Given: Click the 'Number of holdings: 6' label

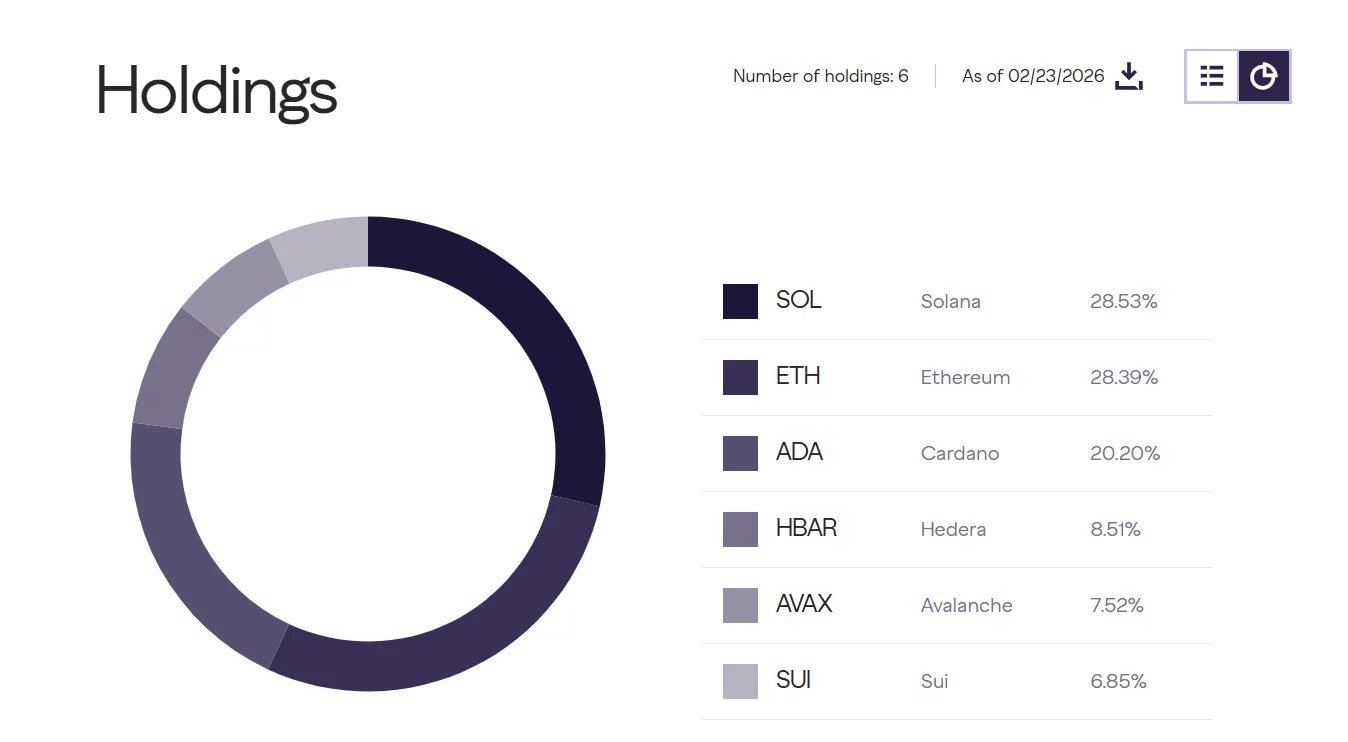Looking at the screenshot, I should 820,75.
